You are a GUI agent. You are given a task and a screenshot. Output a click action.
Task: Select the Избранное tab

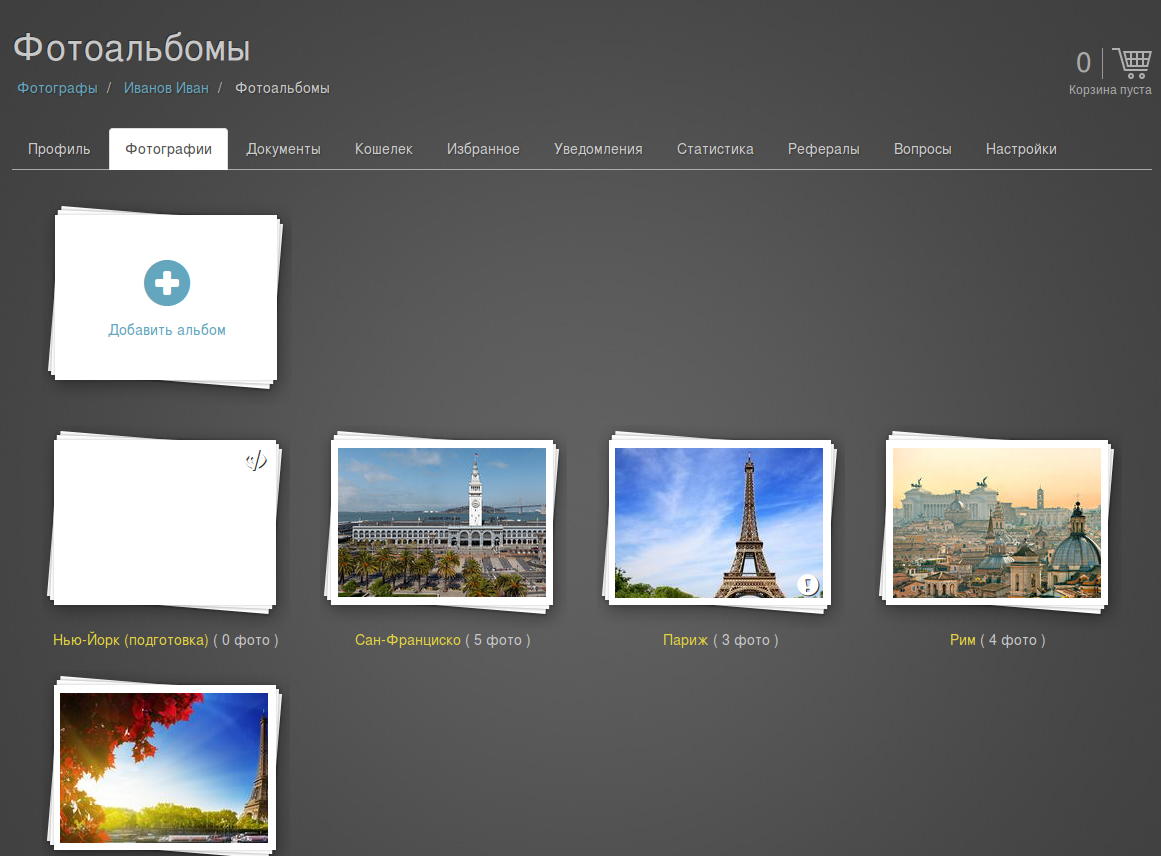pyautogui.click(x=483, y=149)
